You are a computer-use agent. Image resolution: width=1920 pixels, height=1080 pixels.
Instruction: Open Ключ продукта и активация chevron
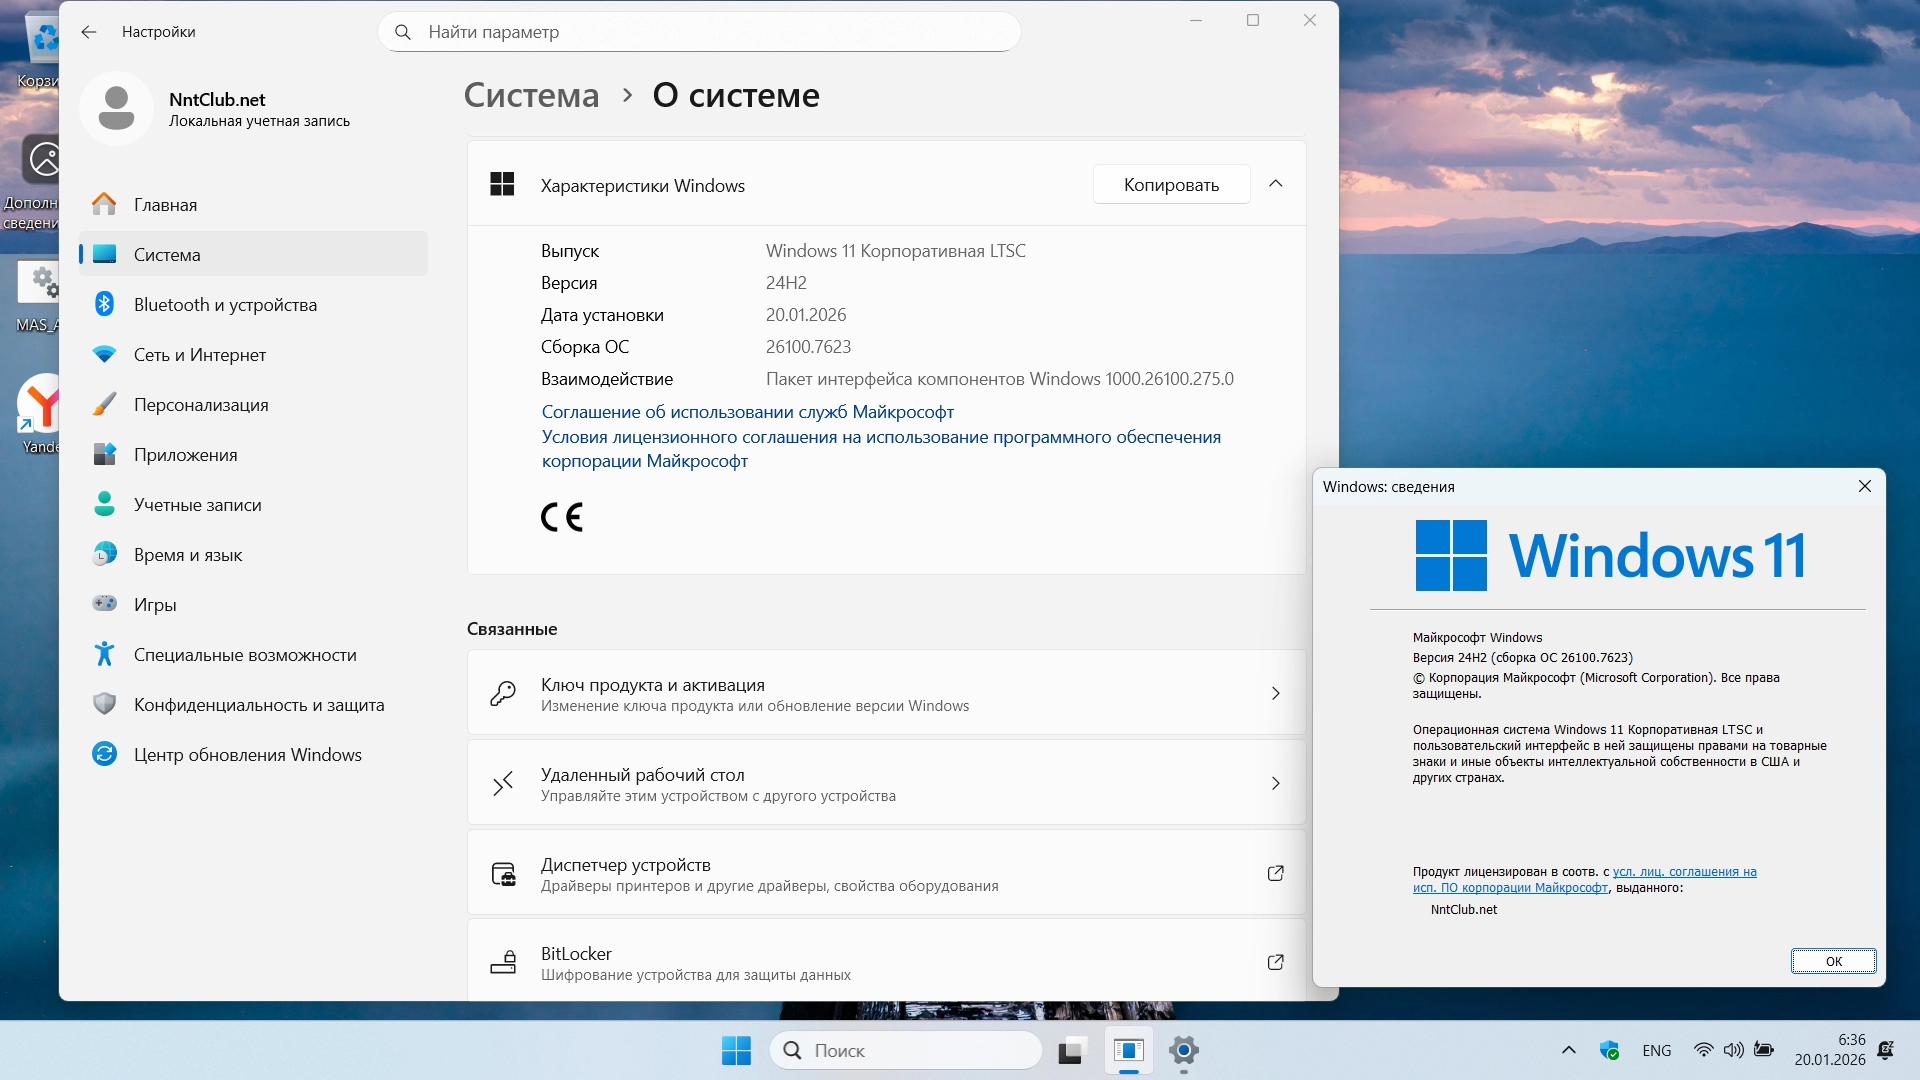[x=1275, y=694]
